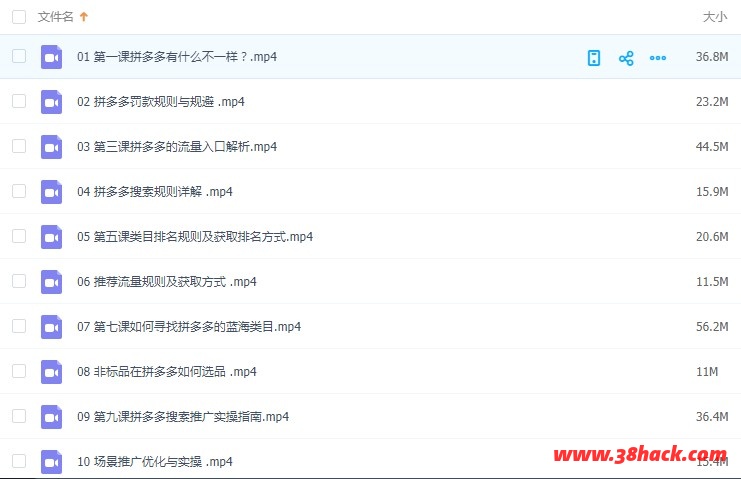Click the 36.4M size value
This screenshot has height=479, width=741.
tap(712, 417)
